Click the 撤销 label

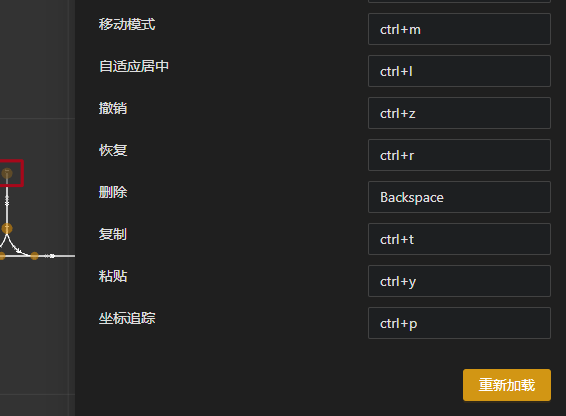113,108
